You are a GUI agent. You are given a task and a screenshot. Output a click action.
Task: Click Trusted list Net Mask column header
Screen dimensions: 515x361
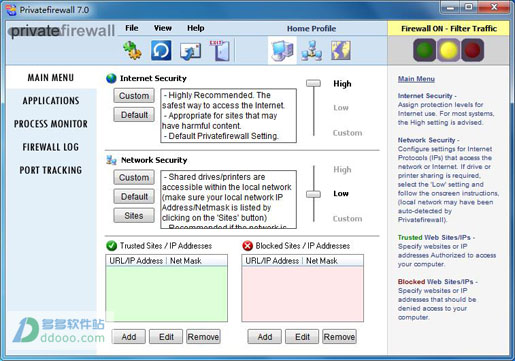click(186, 261)
